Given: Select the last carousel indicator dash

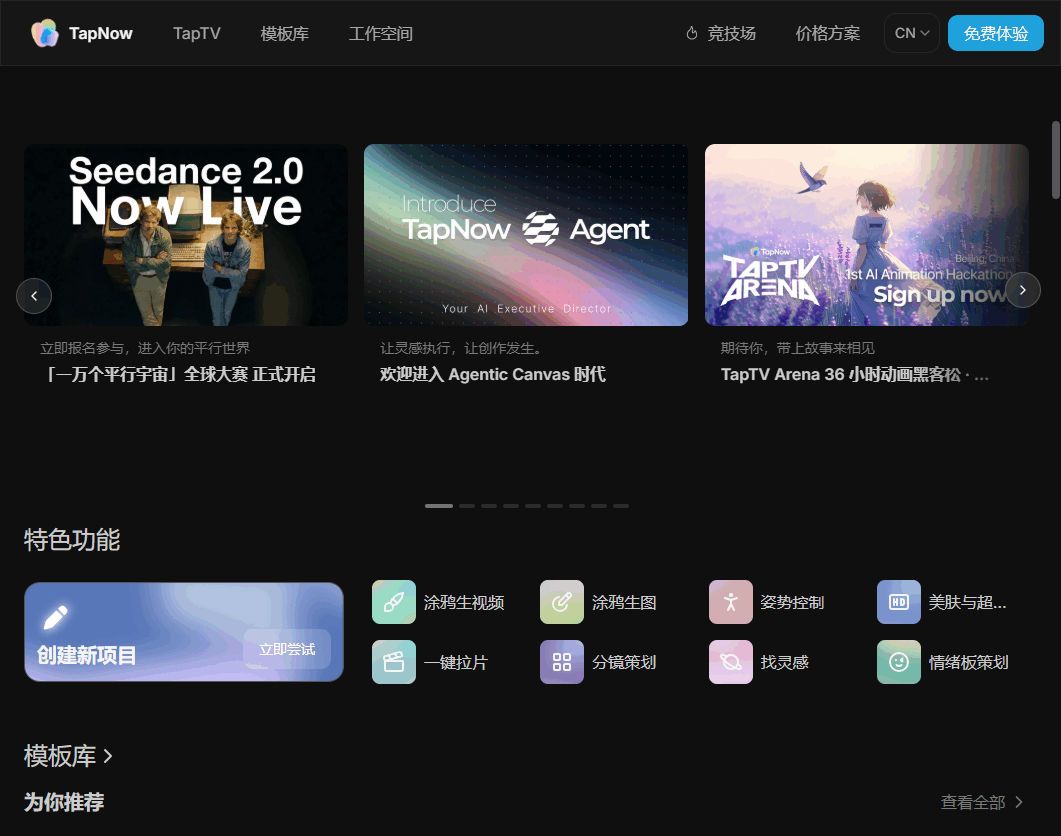Looking at the screenshot, I should click(621, 506).
